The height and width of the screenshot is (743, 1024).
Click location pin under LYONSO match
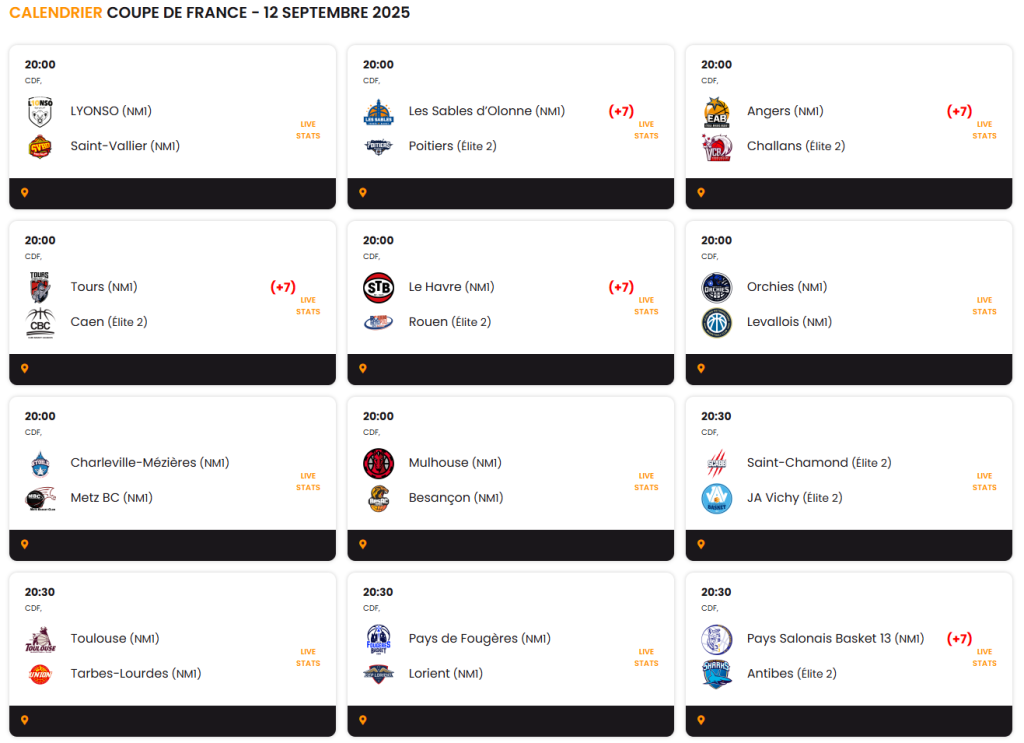pyautogui.click(x=25, y=193)
